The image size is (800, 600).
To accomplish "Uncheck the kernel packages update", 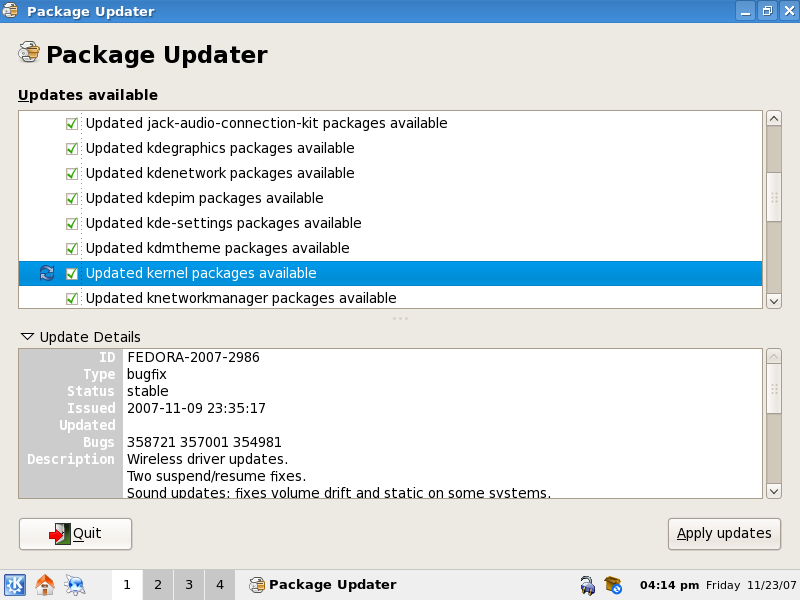I will (72, 273).
